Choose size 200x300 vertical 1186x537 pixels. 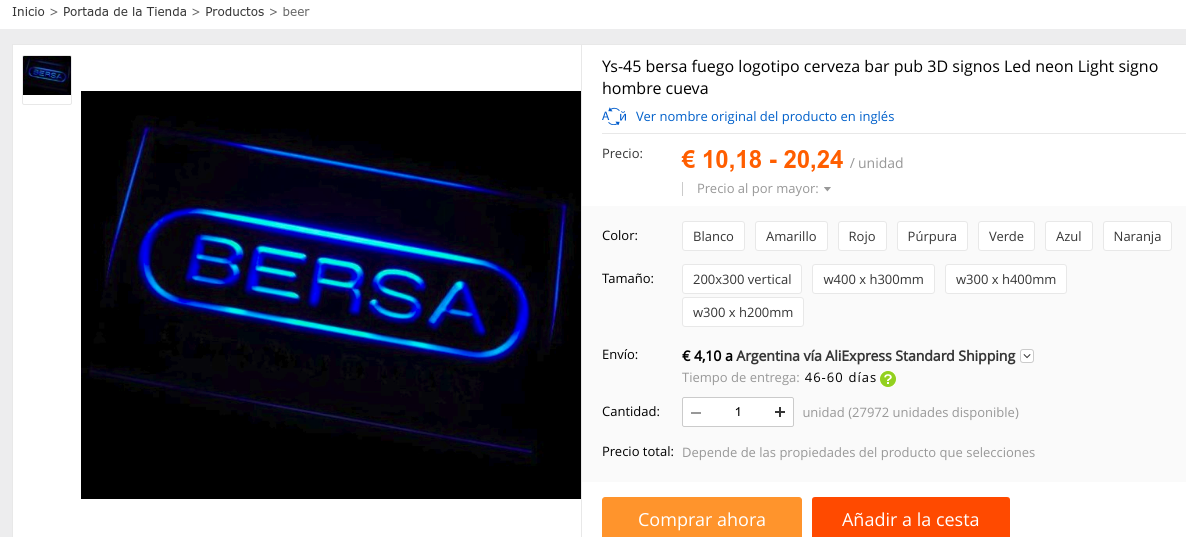point(742,279)
